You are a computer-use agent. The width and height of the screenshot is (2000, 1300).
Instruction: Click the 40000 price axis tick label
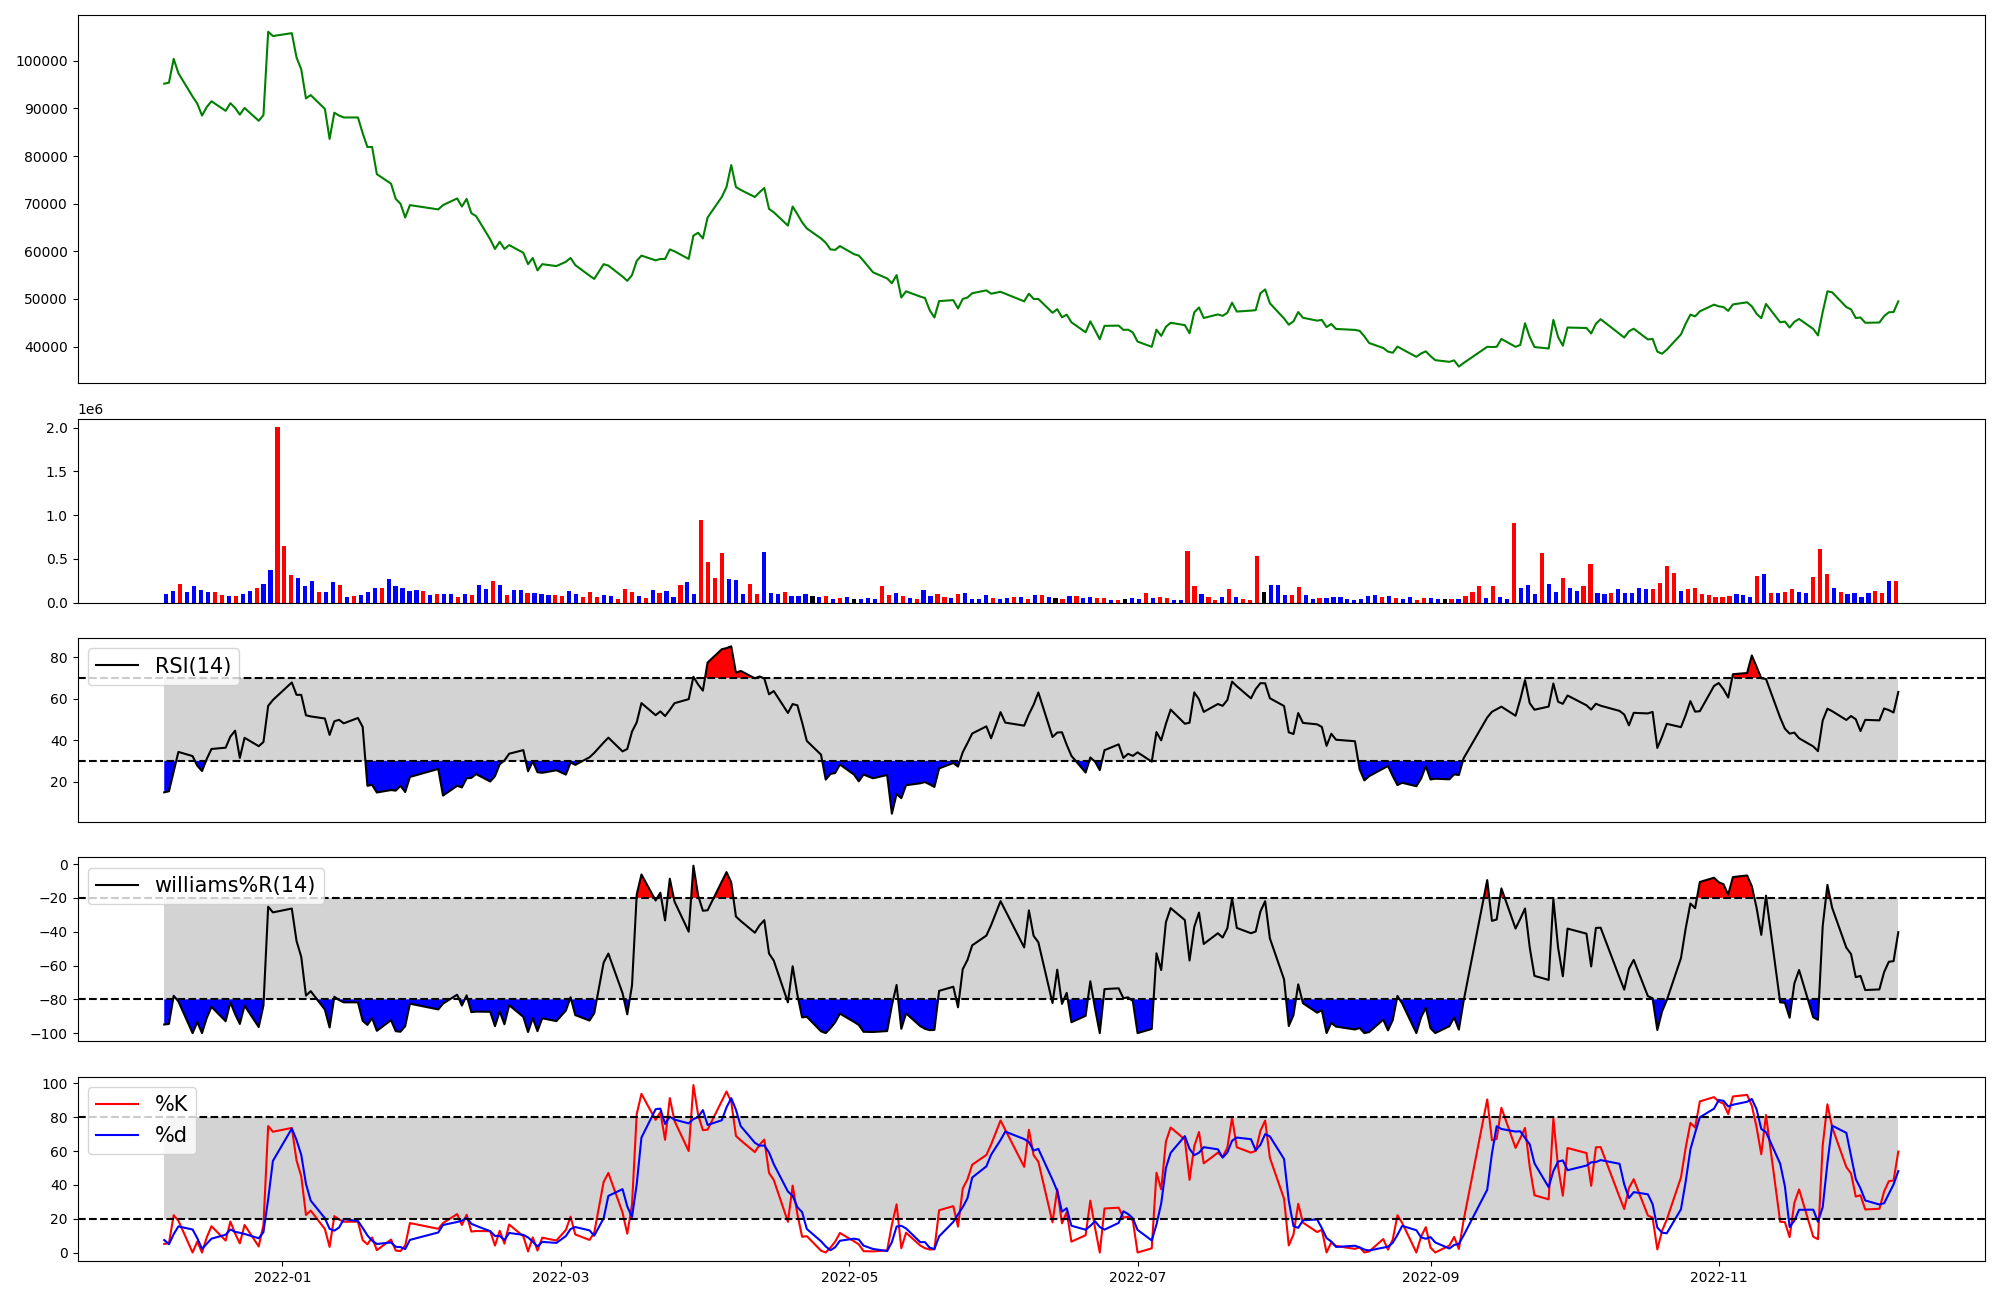(46, 348)
